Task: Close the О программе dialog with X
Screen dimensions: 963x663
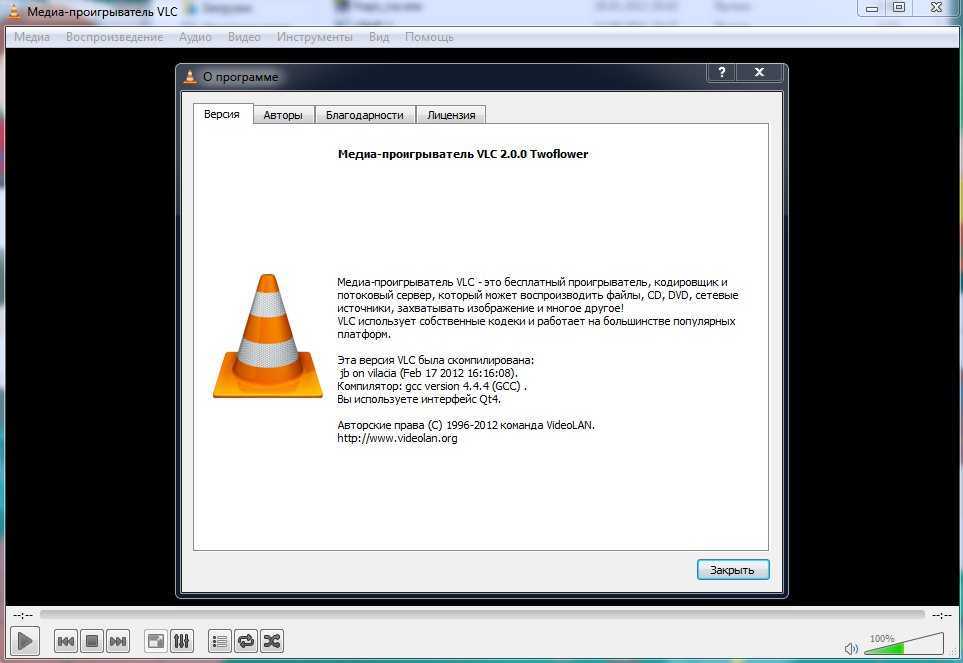Action: click(x=760, y=72)
